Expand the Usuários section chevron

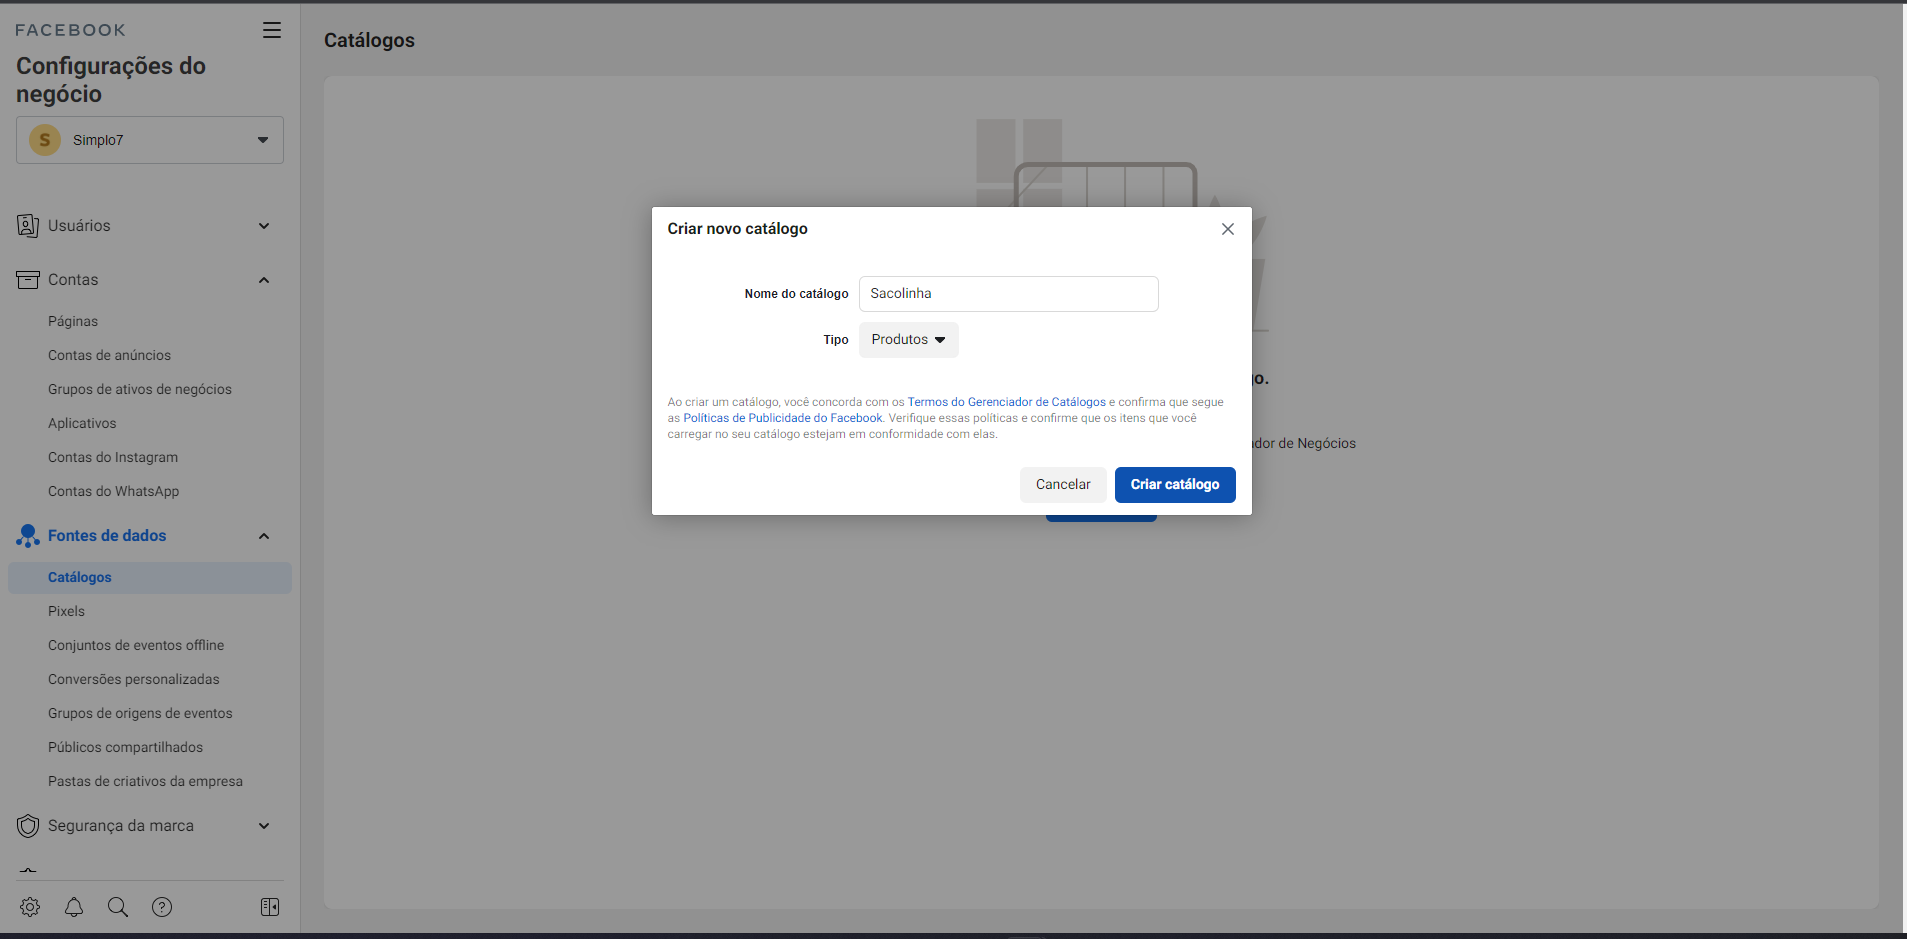[264, 226]
